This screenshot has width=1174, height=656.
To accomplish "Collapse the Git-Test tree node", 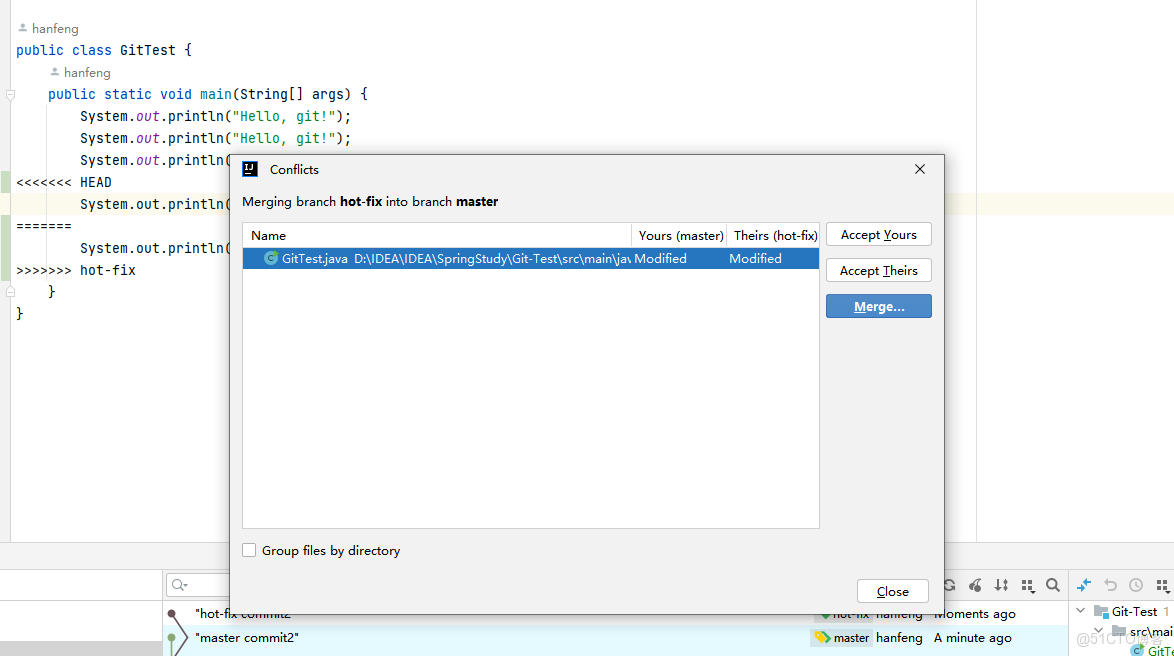I will click(1080, 611).
